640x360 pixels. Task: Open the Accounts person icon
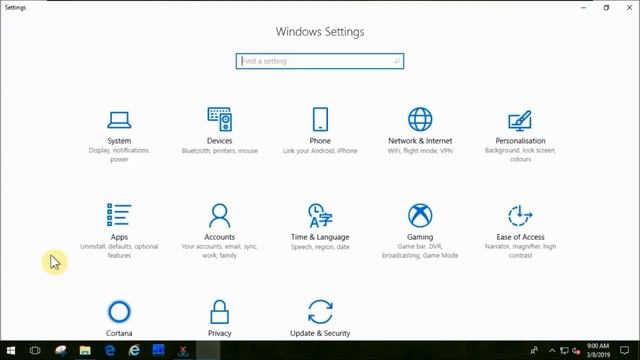point(220,216)
